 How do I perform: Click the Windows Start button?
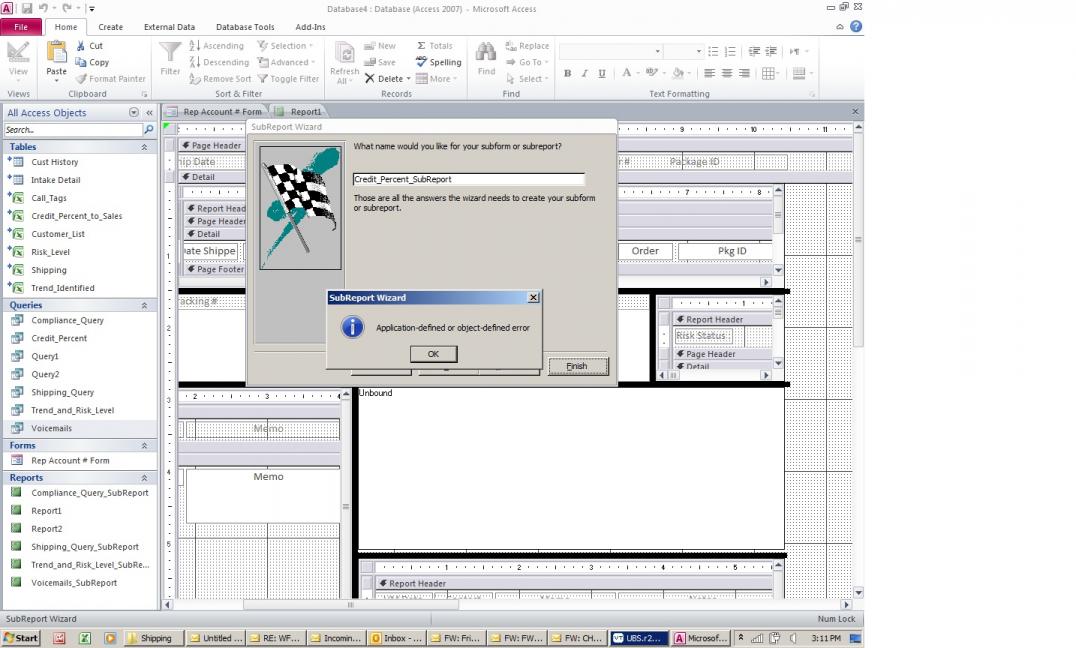(21, 638)
